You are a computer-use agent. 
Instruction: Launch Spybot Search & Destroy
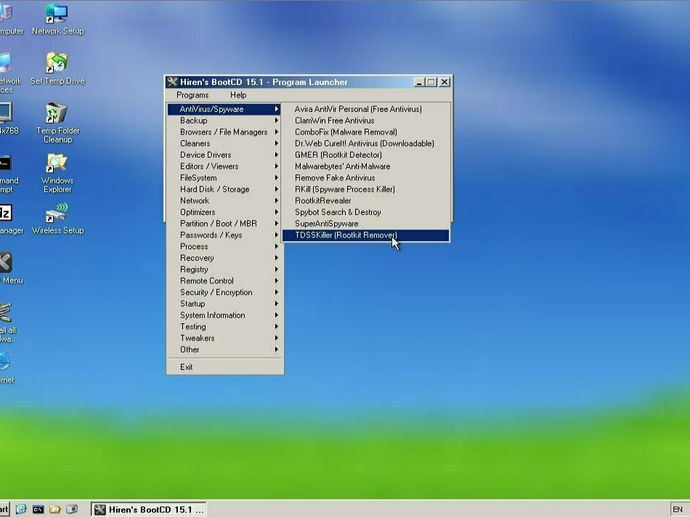coord(366,212)
